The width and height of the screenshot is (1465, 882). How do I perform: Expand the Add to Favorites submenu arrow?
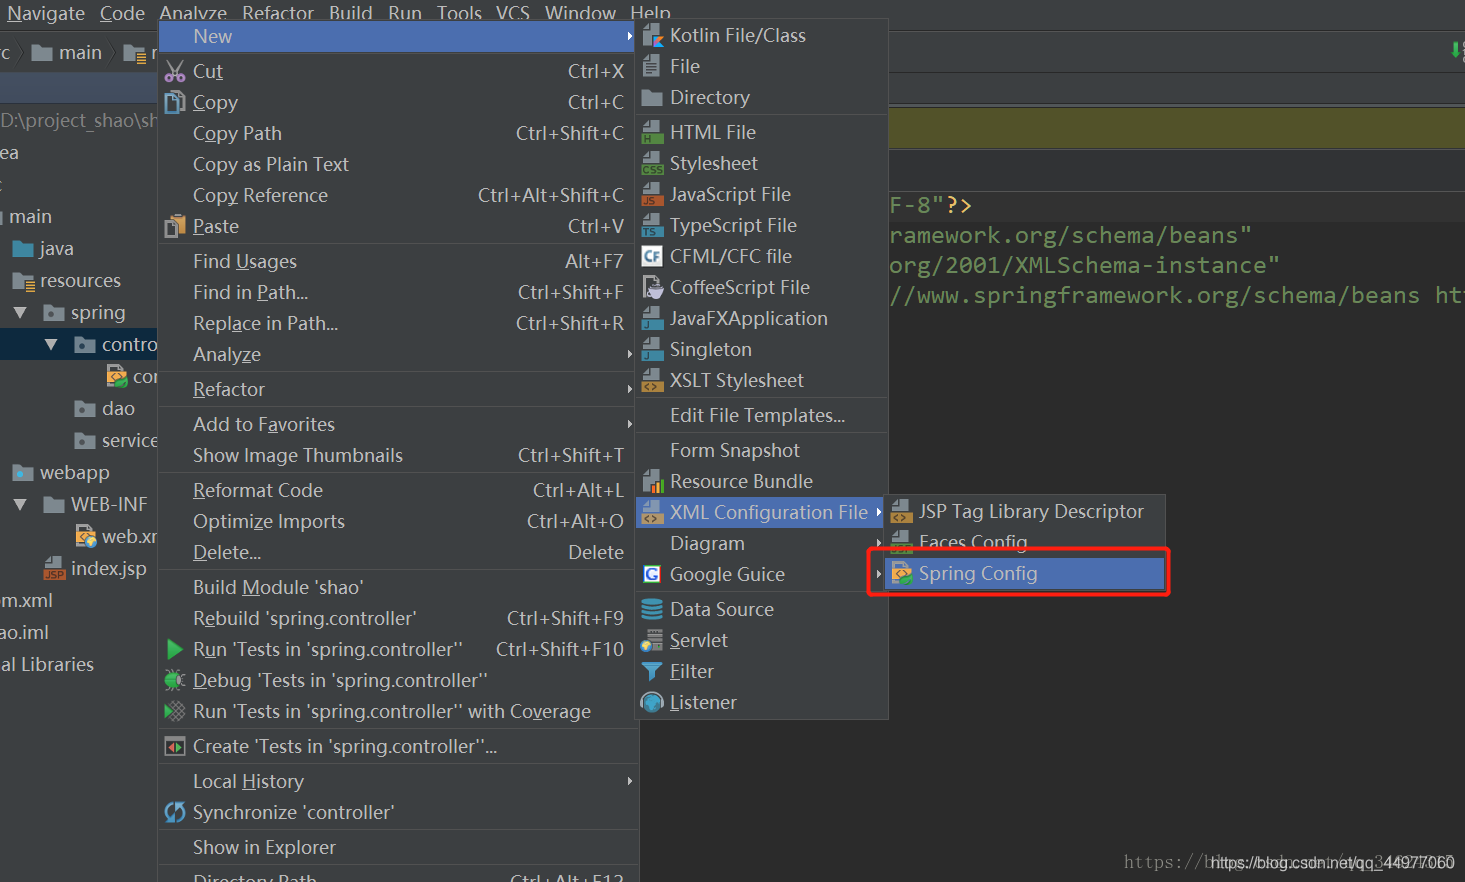click(x=629, y=424)
